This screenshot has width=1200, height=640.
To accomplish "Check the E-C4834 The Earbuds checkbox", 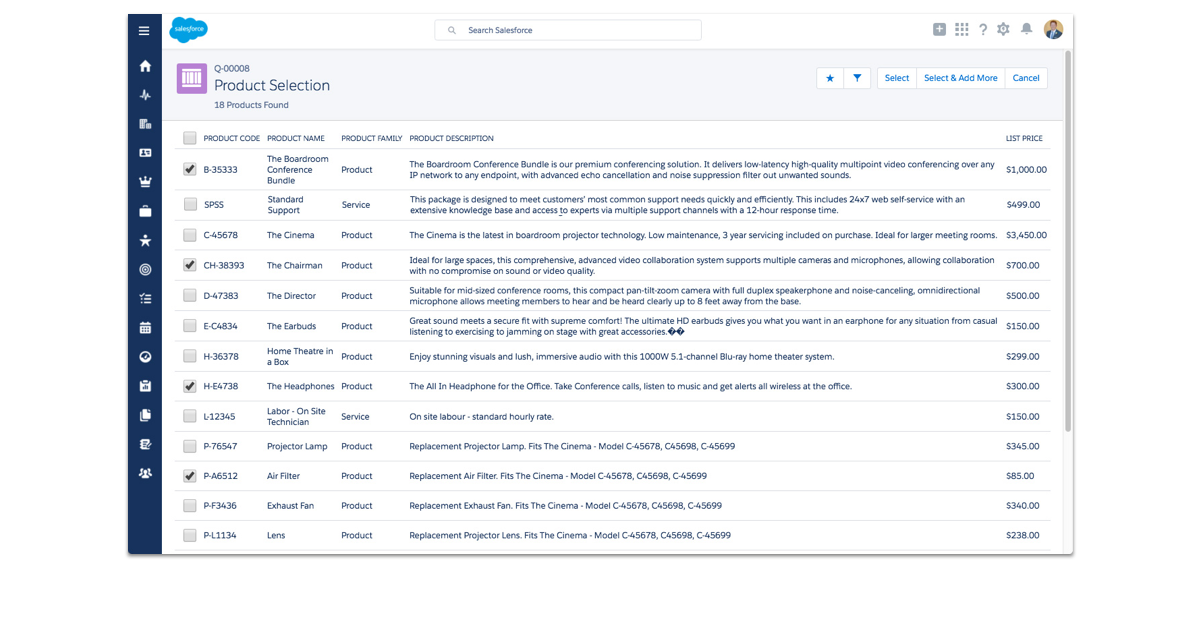I will 190,326.
